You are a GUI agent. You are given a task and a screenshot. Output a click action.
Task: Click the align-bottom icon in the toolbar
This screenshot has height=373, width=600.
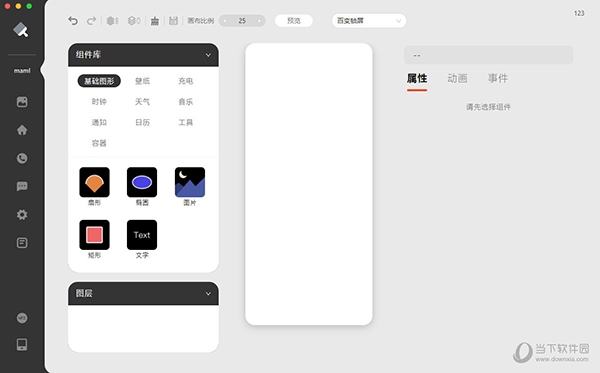155,21
